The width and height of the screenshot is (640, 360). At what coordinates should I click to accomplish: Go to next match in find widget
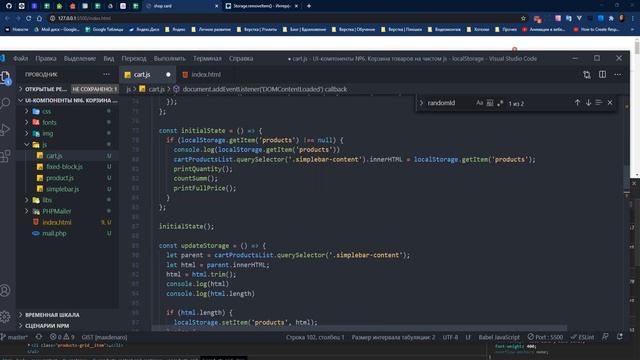(x=588, y=103)
